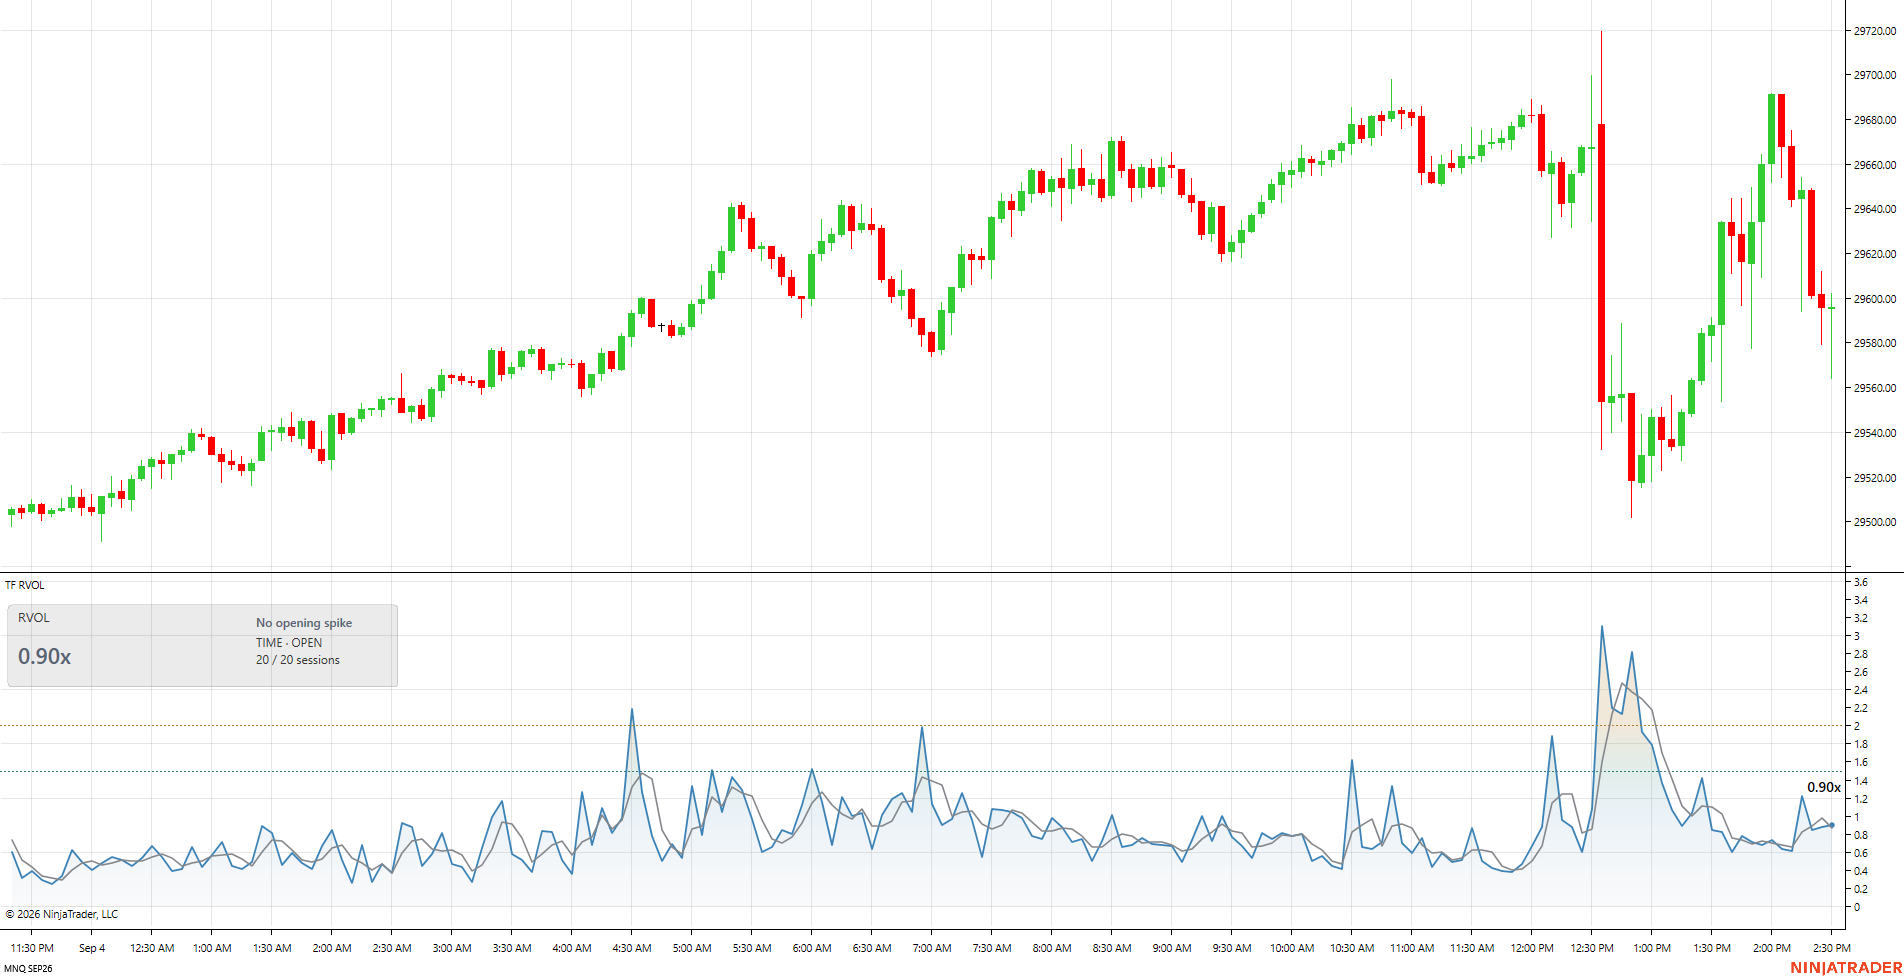Image resolution: width=1904 pixels, height=978 pixels.
Task: Click the 12:30 AM time axis label
Action: click(152, 948)
